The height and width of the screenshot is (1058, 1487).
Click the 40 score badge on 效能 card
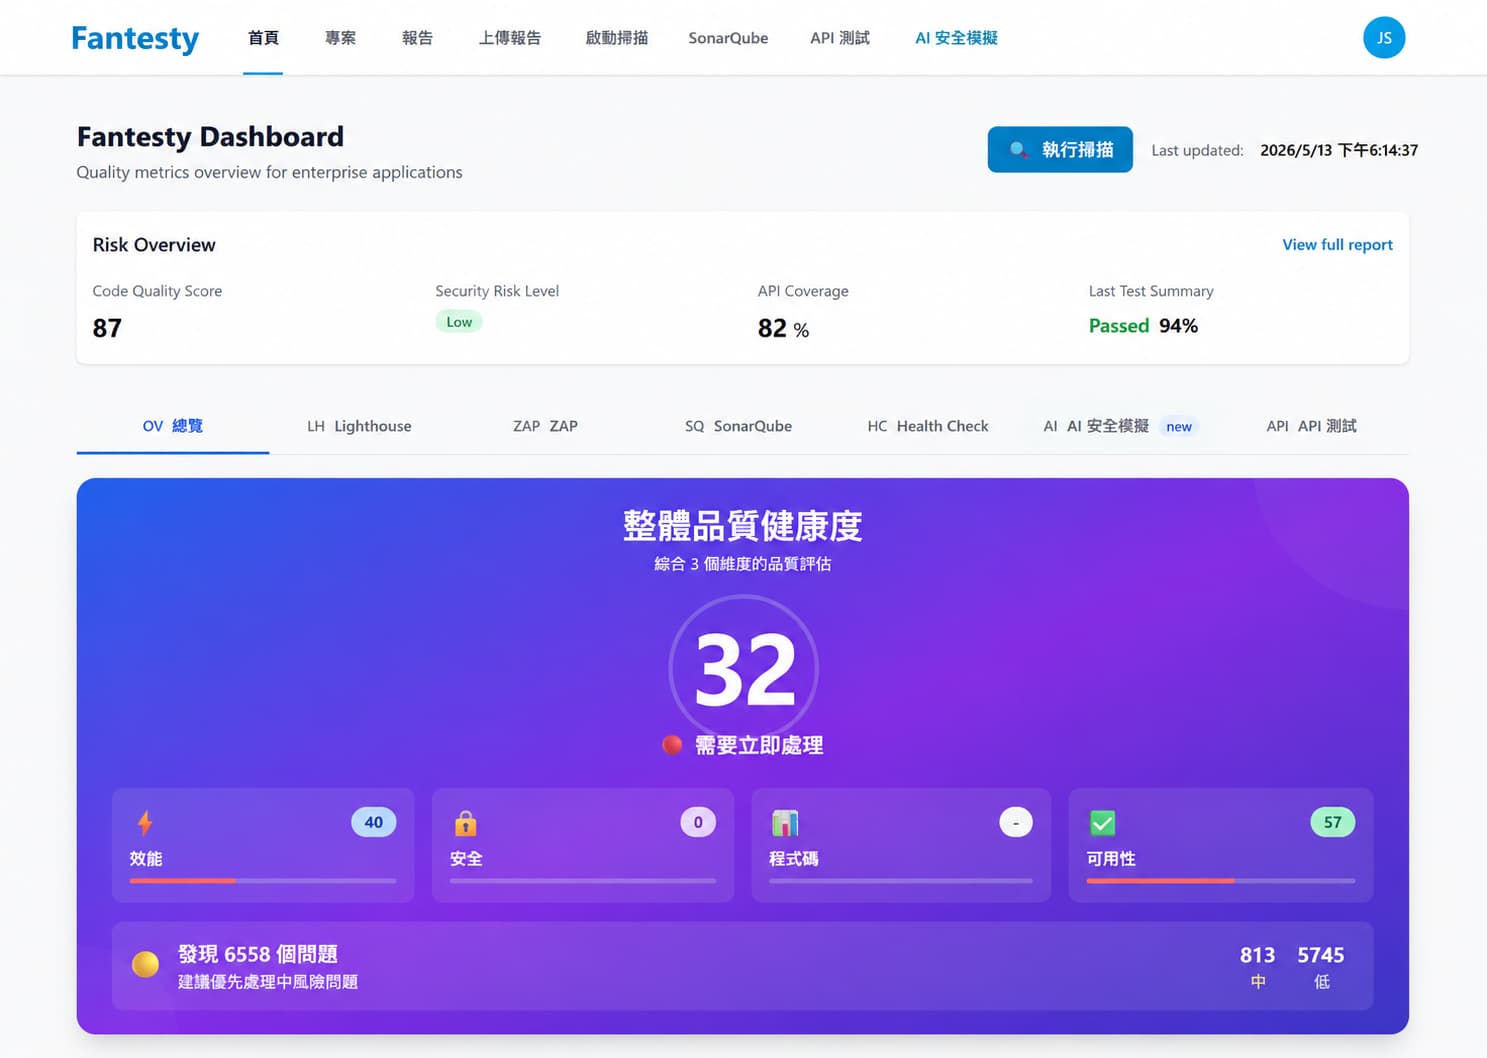374,822
